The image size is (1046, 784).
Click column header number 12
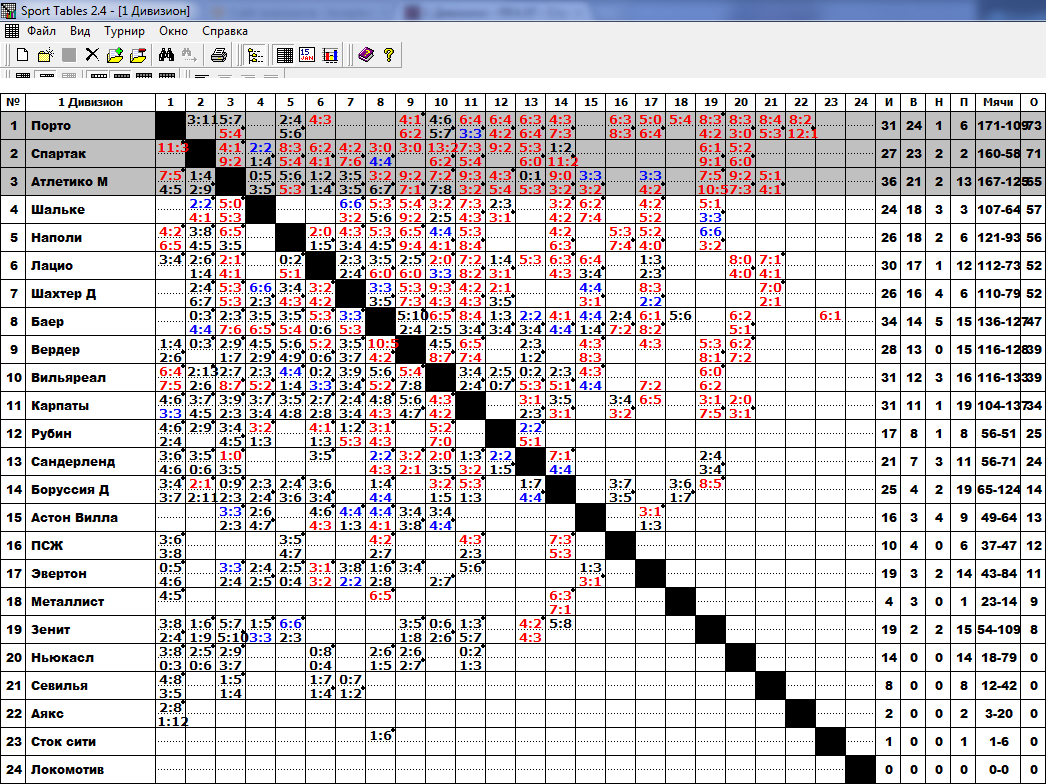tap(500, 102)
